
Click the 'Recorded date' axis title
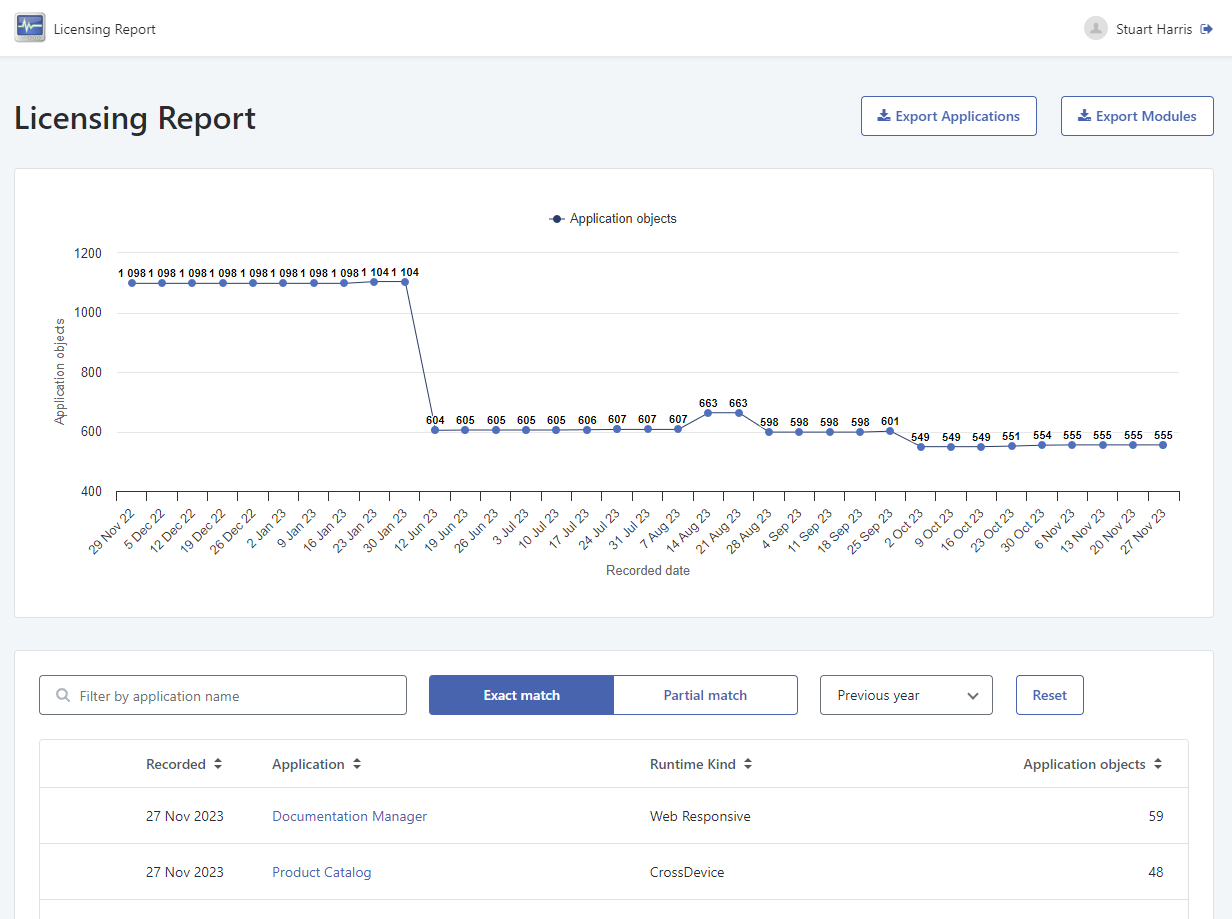coord(648,571)
